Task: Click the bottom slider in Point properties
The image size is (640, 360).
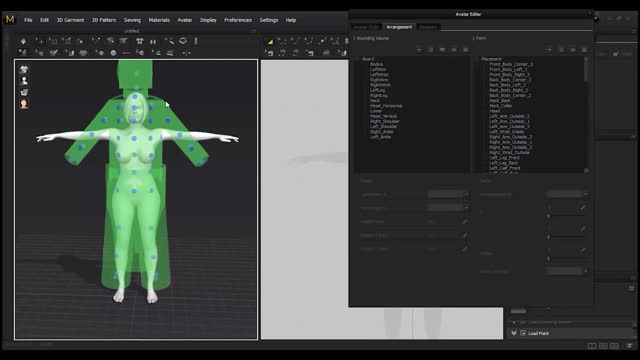Action: [565, 258]
